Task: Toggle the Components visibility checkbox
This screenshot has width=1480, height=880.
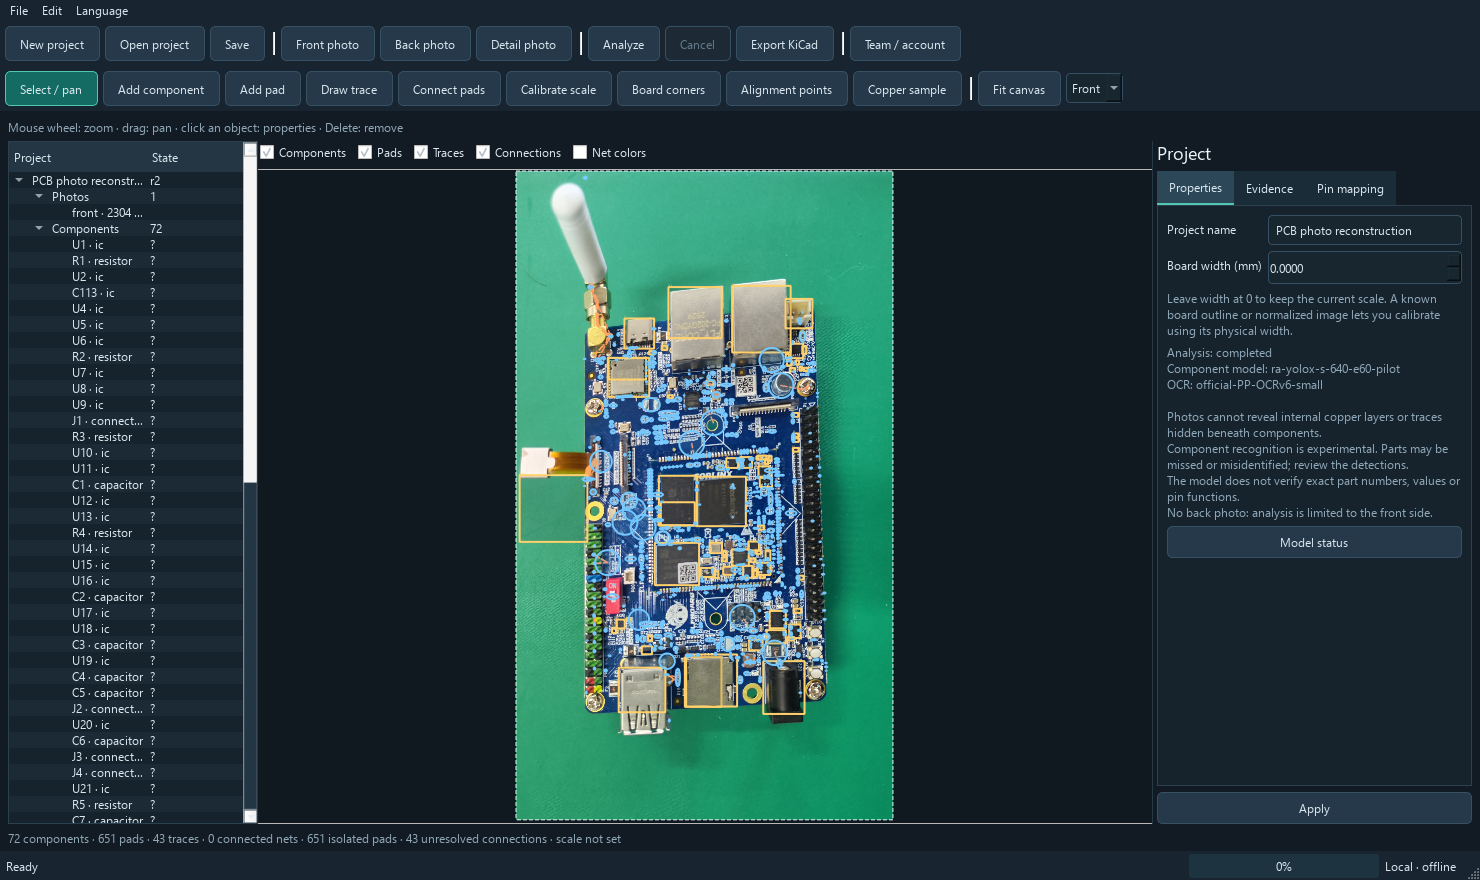Action: (x=267, y=153)
